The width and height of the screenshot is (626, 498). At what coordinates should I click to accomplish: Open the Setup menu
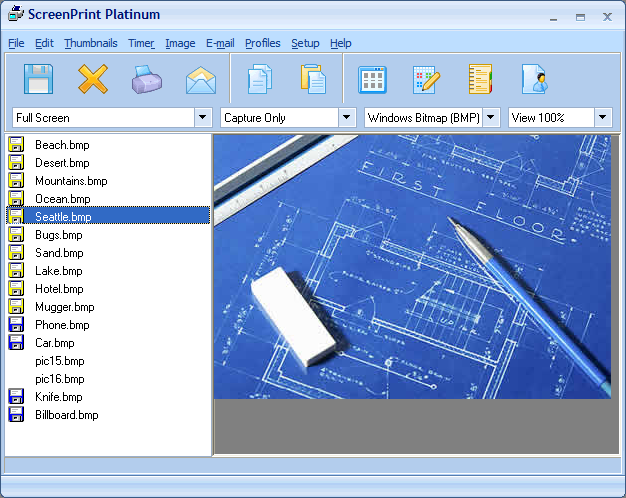305,43
